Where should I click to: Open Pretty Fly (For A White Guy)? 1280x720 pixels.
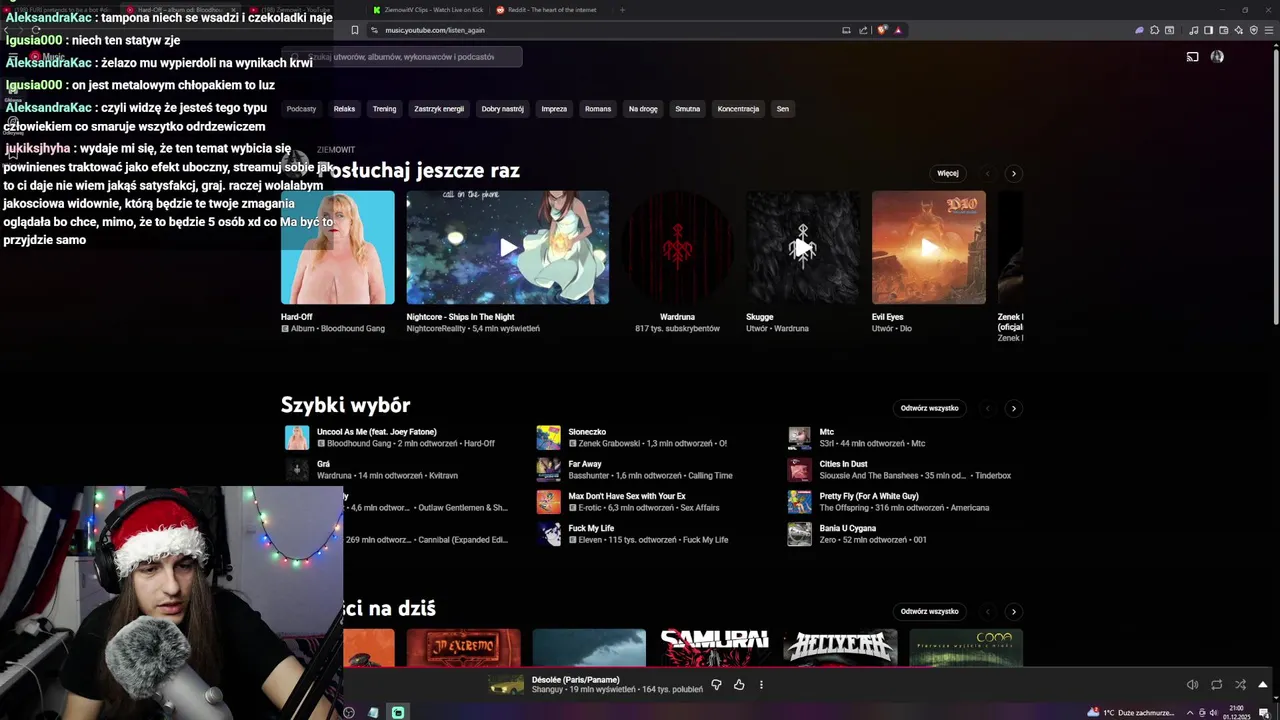[x=905, y=501]
